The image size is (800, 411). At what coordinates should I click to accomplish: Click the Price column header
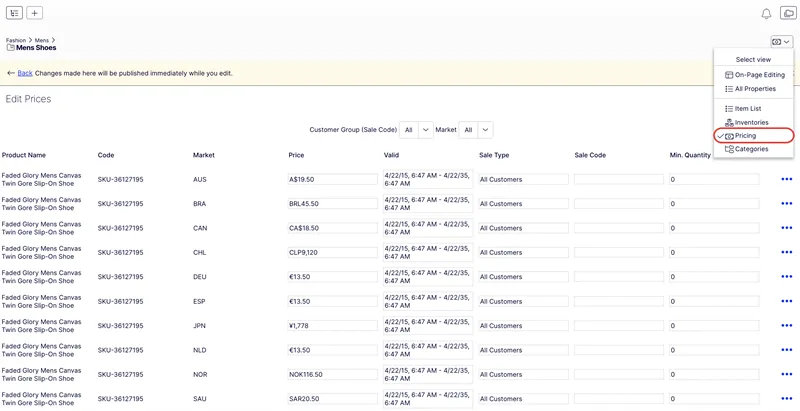296,155
